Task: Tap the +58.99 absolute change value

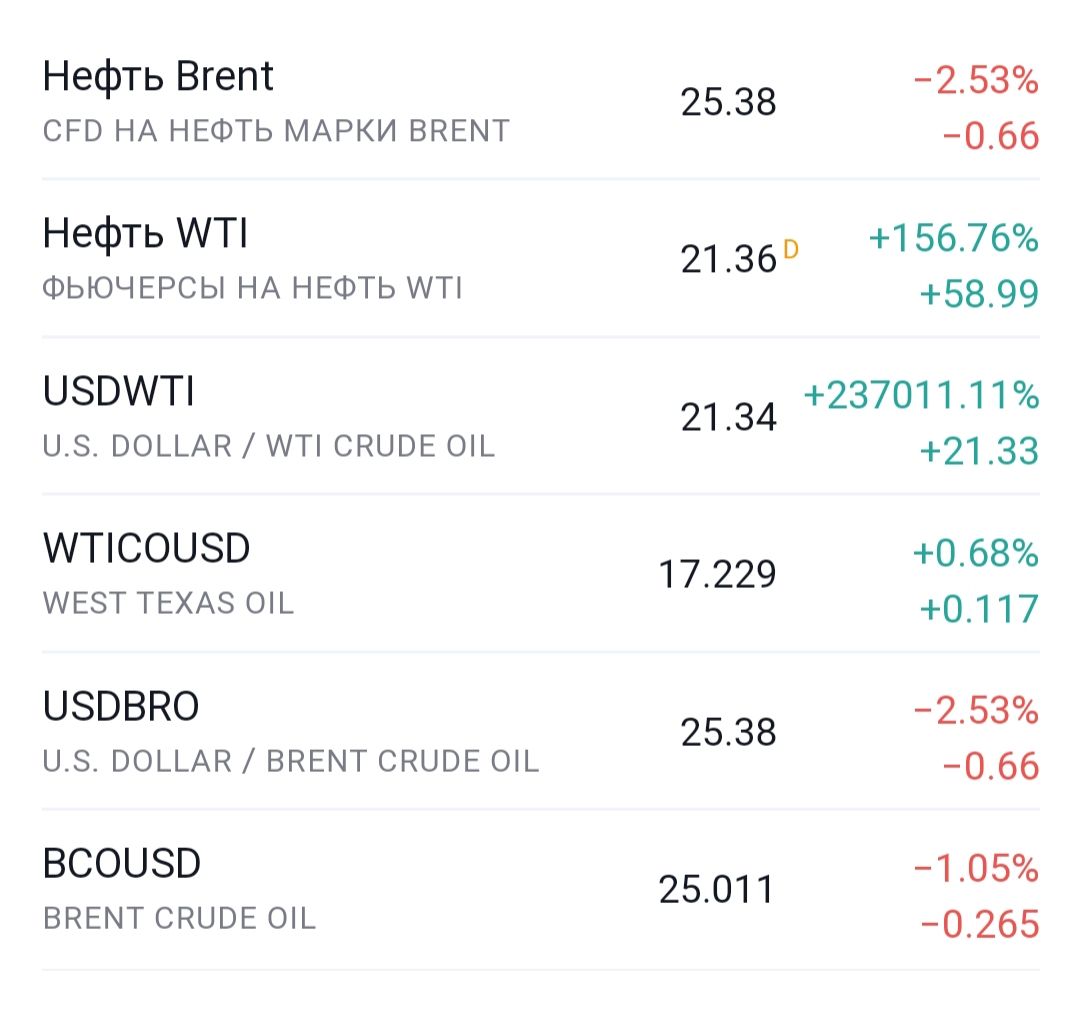Action: pos(979,294)
